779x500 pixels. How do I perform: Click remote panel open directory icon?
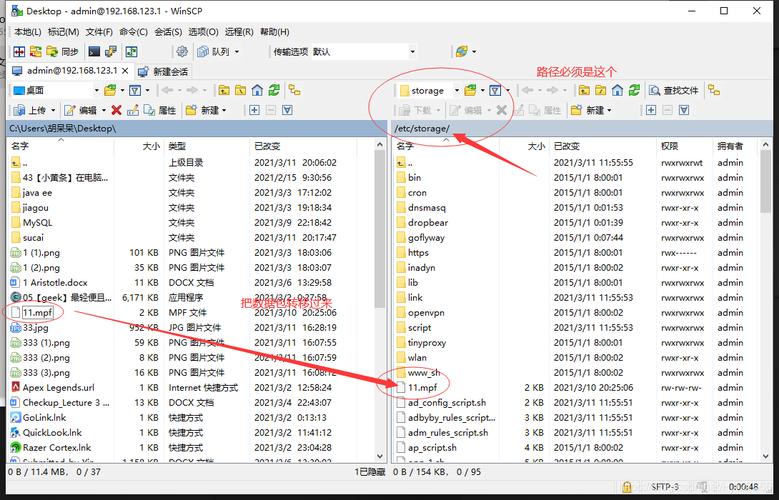point(470,90)
